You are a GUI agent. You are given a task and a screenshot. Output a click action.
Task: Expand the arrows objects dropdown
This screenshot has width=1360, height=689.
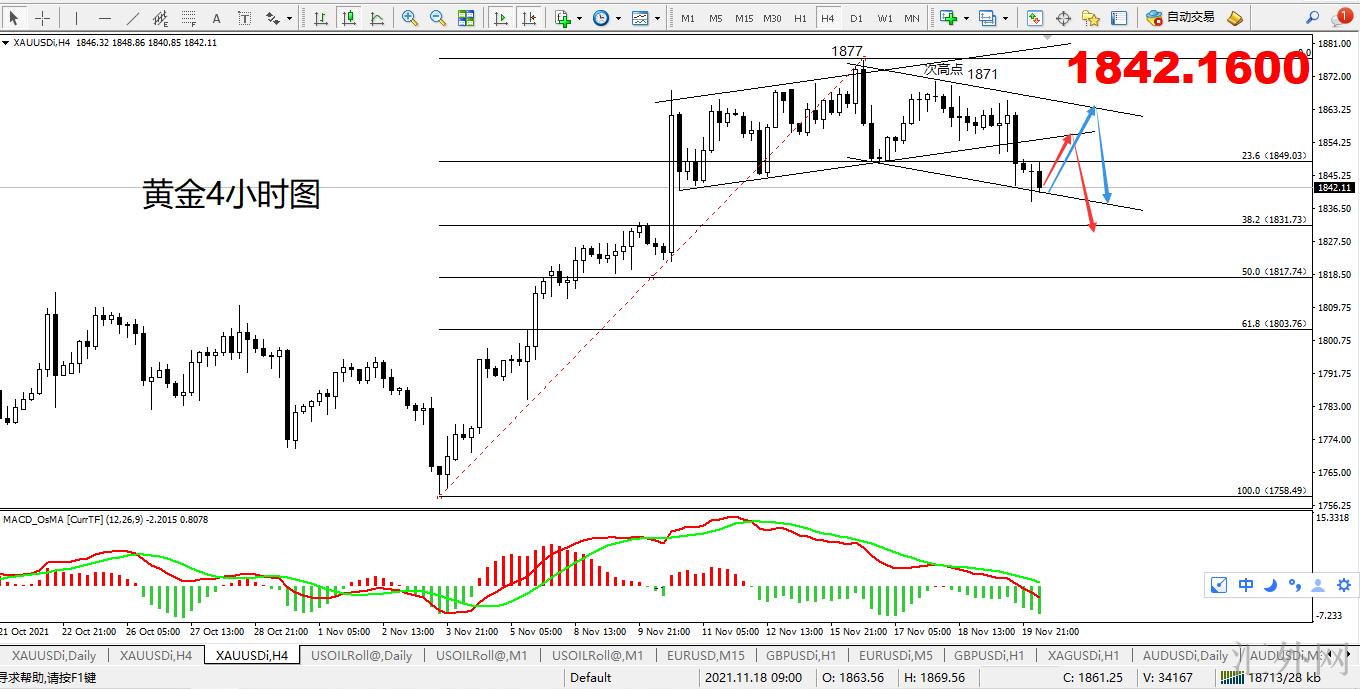(290, 18)
